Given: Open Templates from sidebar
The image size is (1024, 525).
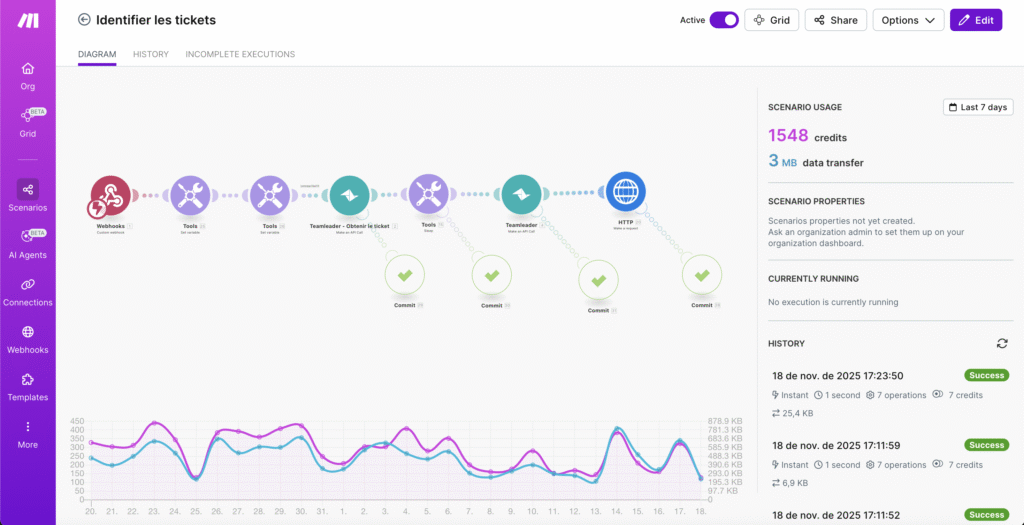Looking at the screenshot, I should pos(28,386).
